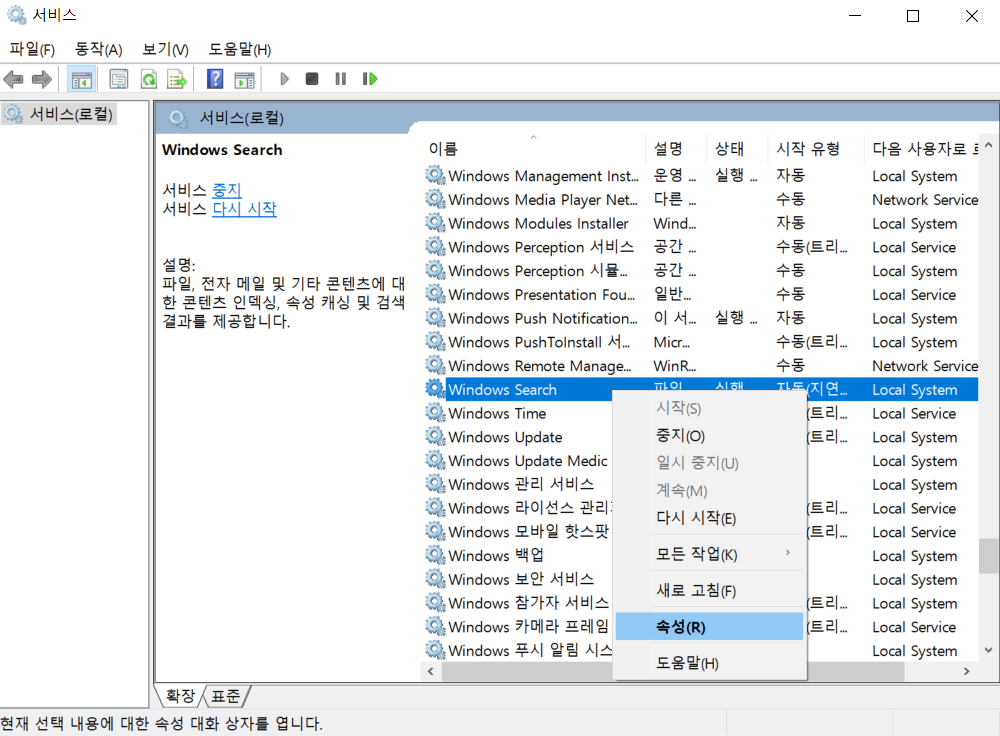The width and height of the screenshot is (1000, 736).
Task: Choose 속성(R) in the context menu
Action: [709, 626]
